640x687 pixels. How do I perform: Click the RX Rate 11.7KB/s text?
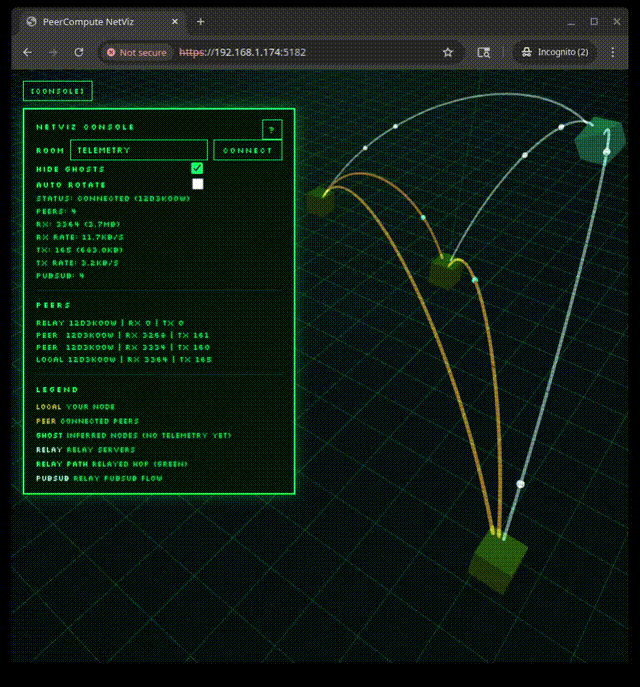(80, 237)
